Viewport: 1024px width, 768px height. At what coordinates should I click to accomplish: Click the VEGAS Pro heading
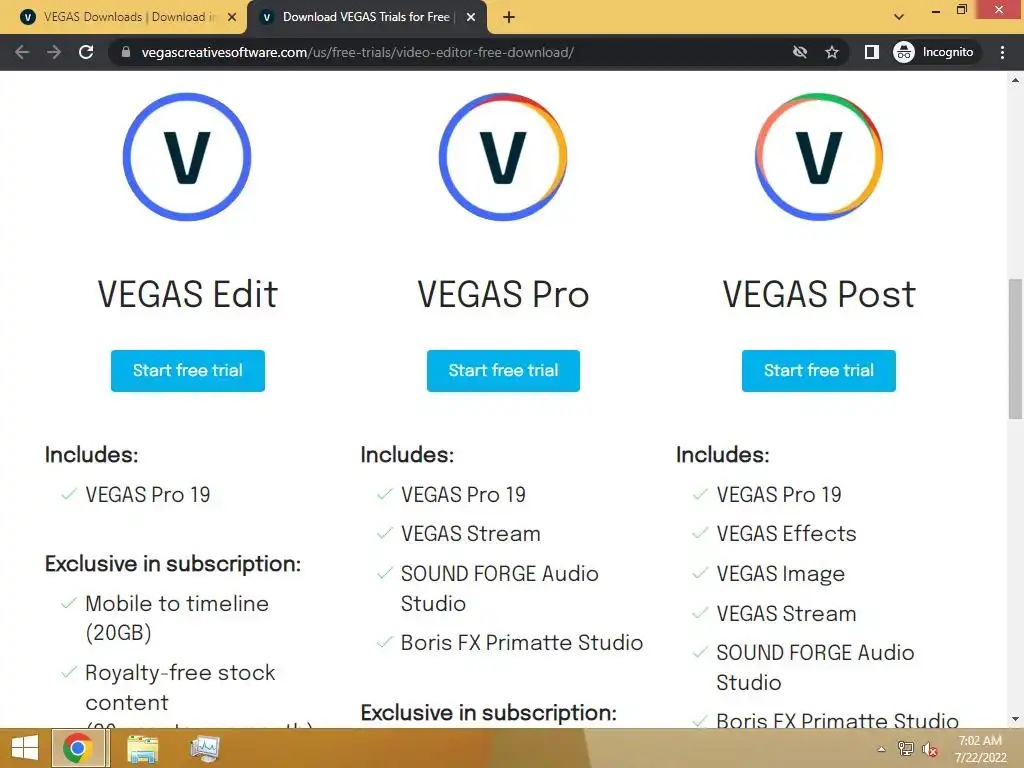coord(503,294)
